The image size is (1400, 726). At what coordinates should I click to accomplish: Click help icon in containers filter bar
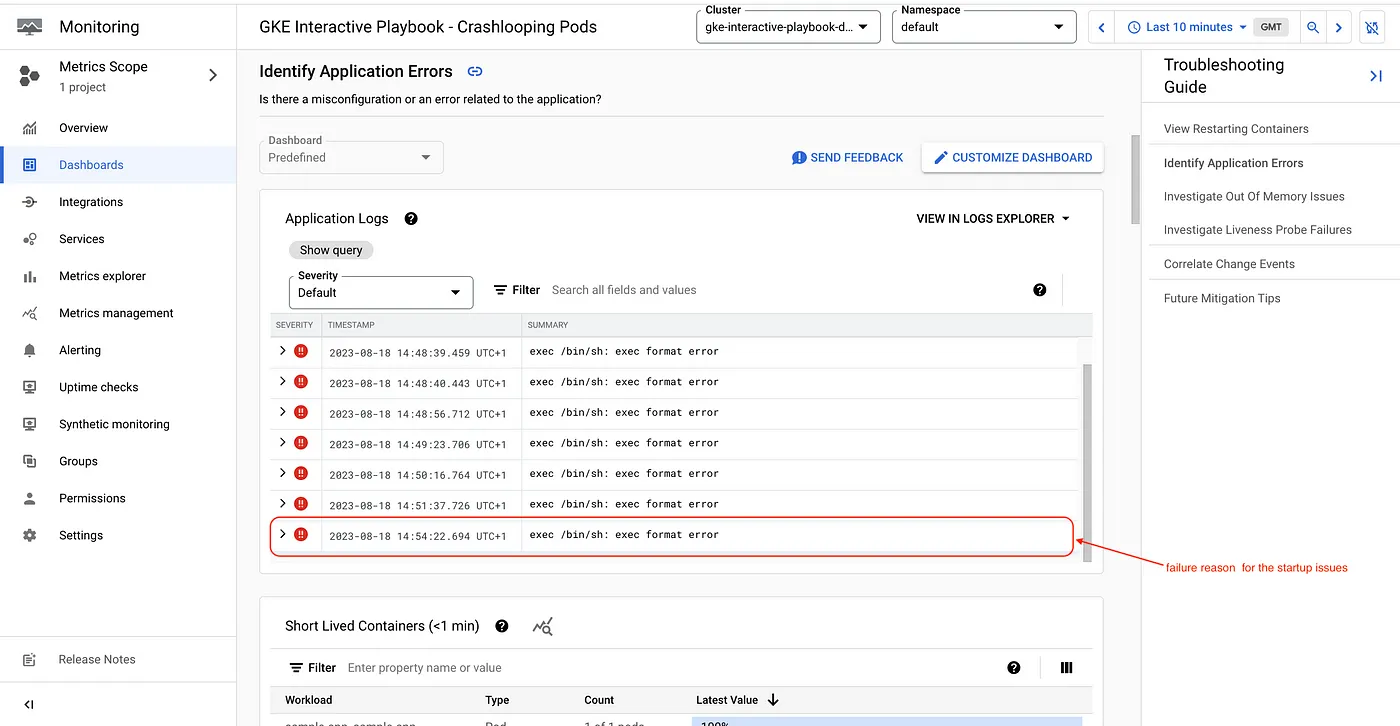pyautogui.click(x=1014, y=668)
